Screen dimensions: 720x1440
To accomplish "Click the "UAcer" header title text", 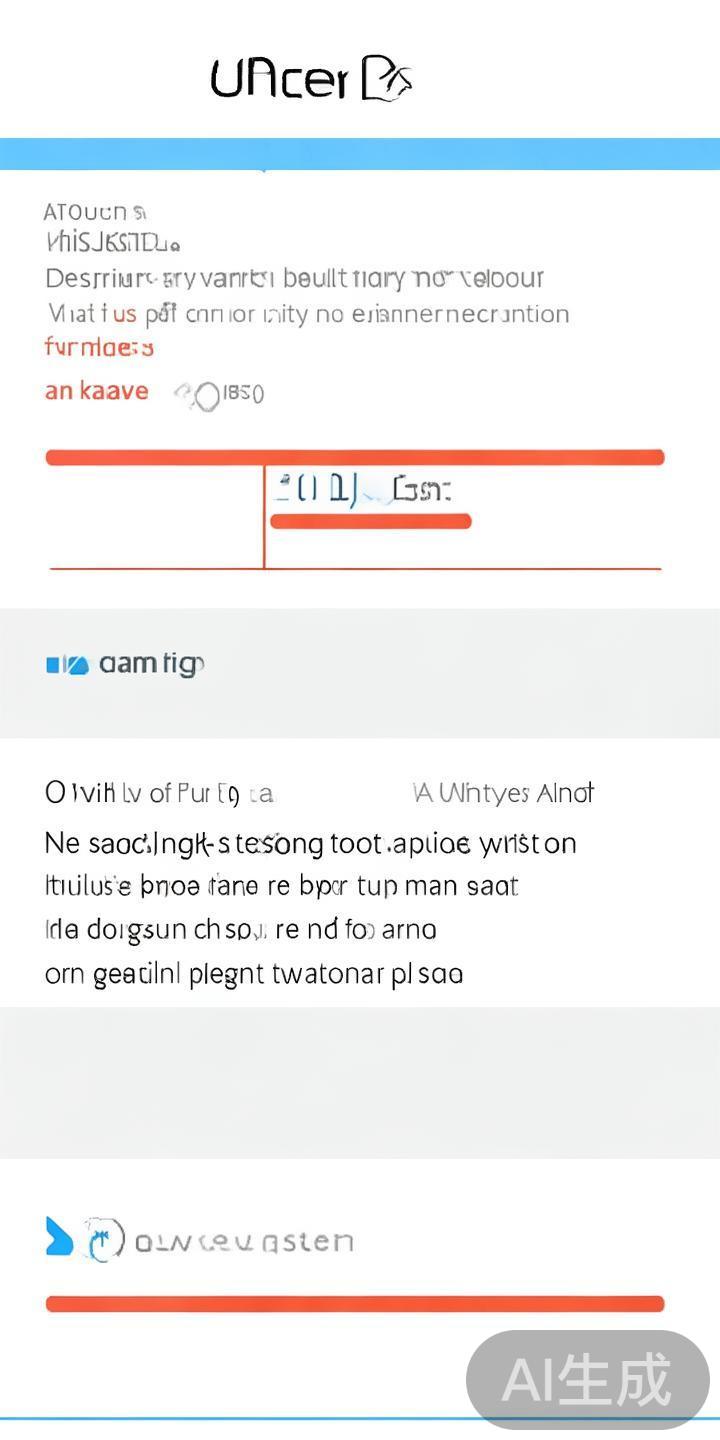I will tap(278, 80).
